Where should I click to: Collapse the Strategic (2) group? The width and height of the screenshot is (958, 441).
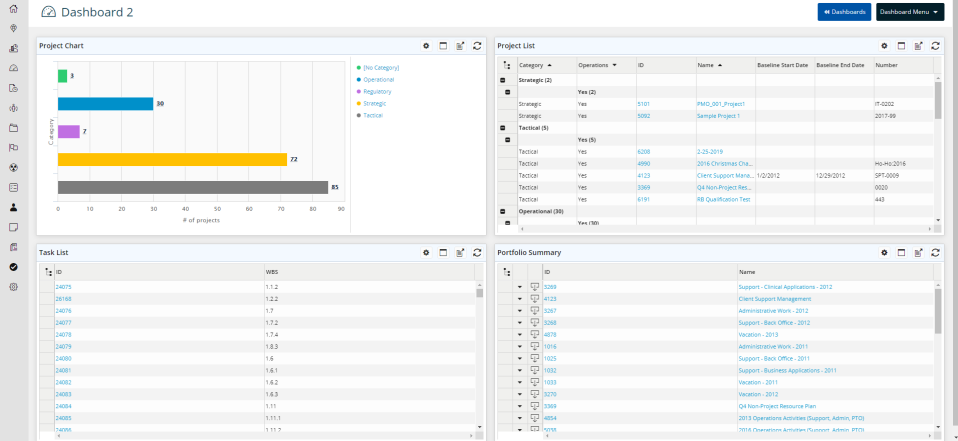[x=502, y=79]
